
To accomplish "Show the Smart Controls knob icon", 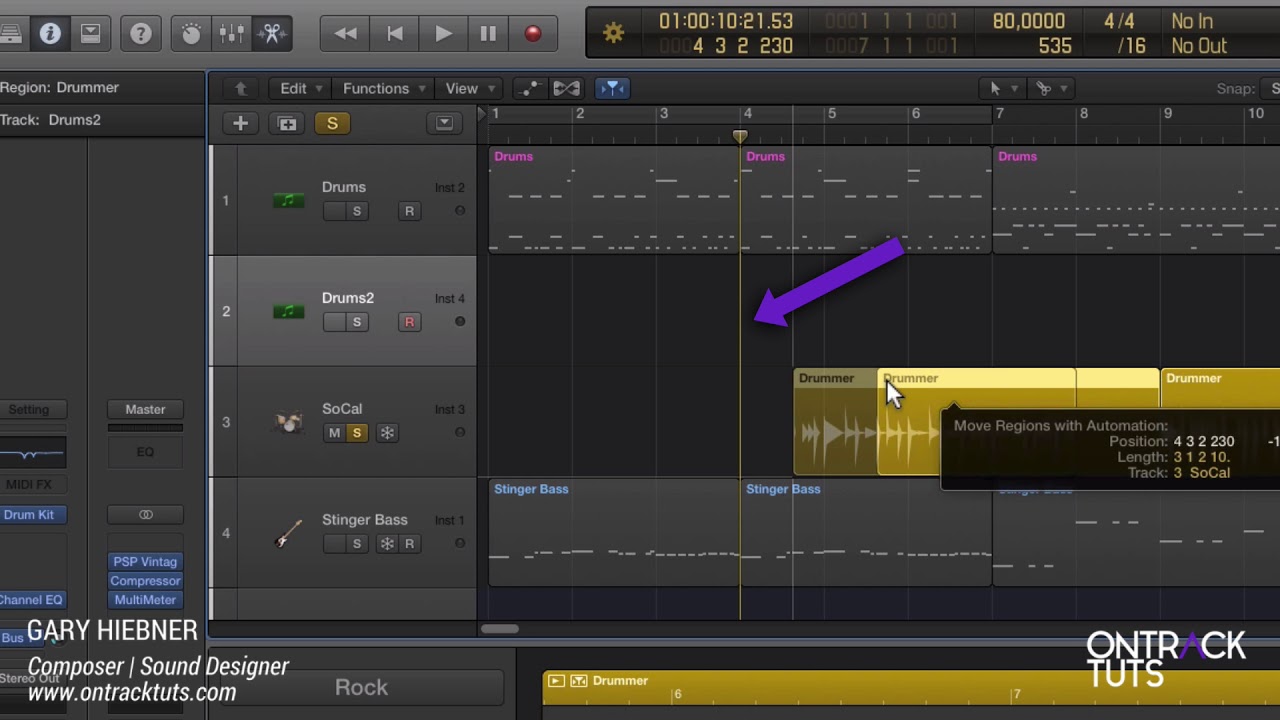I will click(x=191, y=34).
